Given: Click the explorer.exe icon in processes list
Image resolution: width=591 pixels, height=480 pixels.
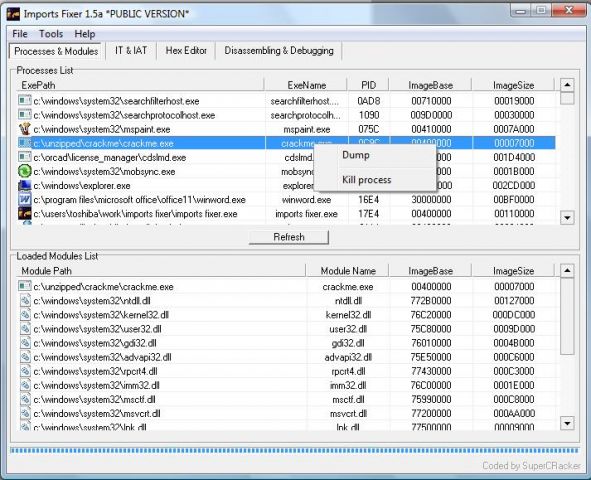Looking at the screenshot, I should click(x=24, y=185).
